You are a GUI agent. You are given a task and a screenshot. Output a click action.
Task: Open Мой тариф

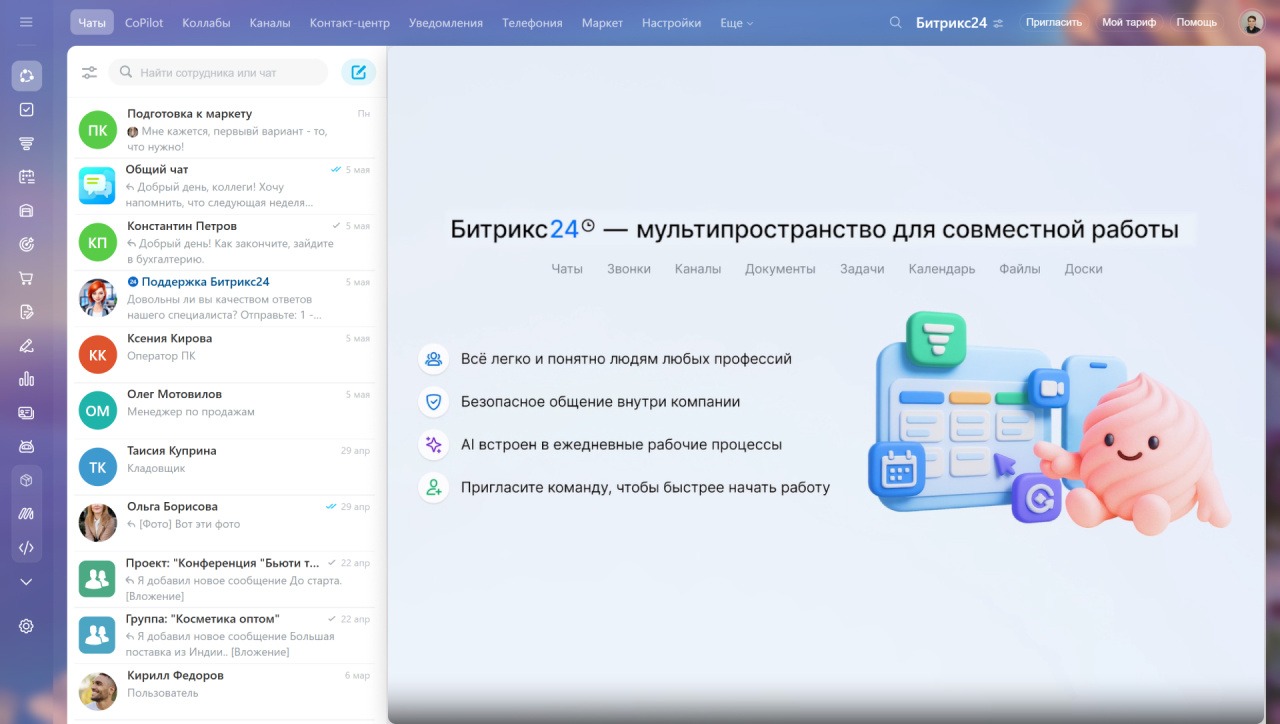(x=1129, y=21)
